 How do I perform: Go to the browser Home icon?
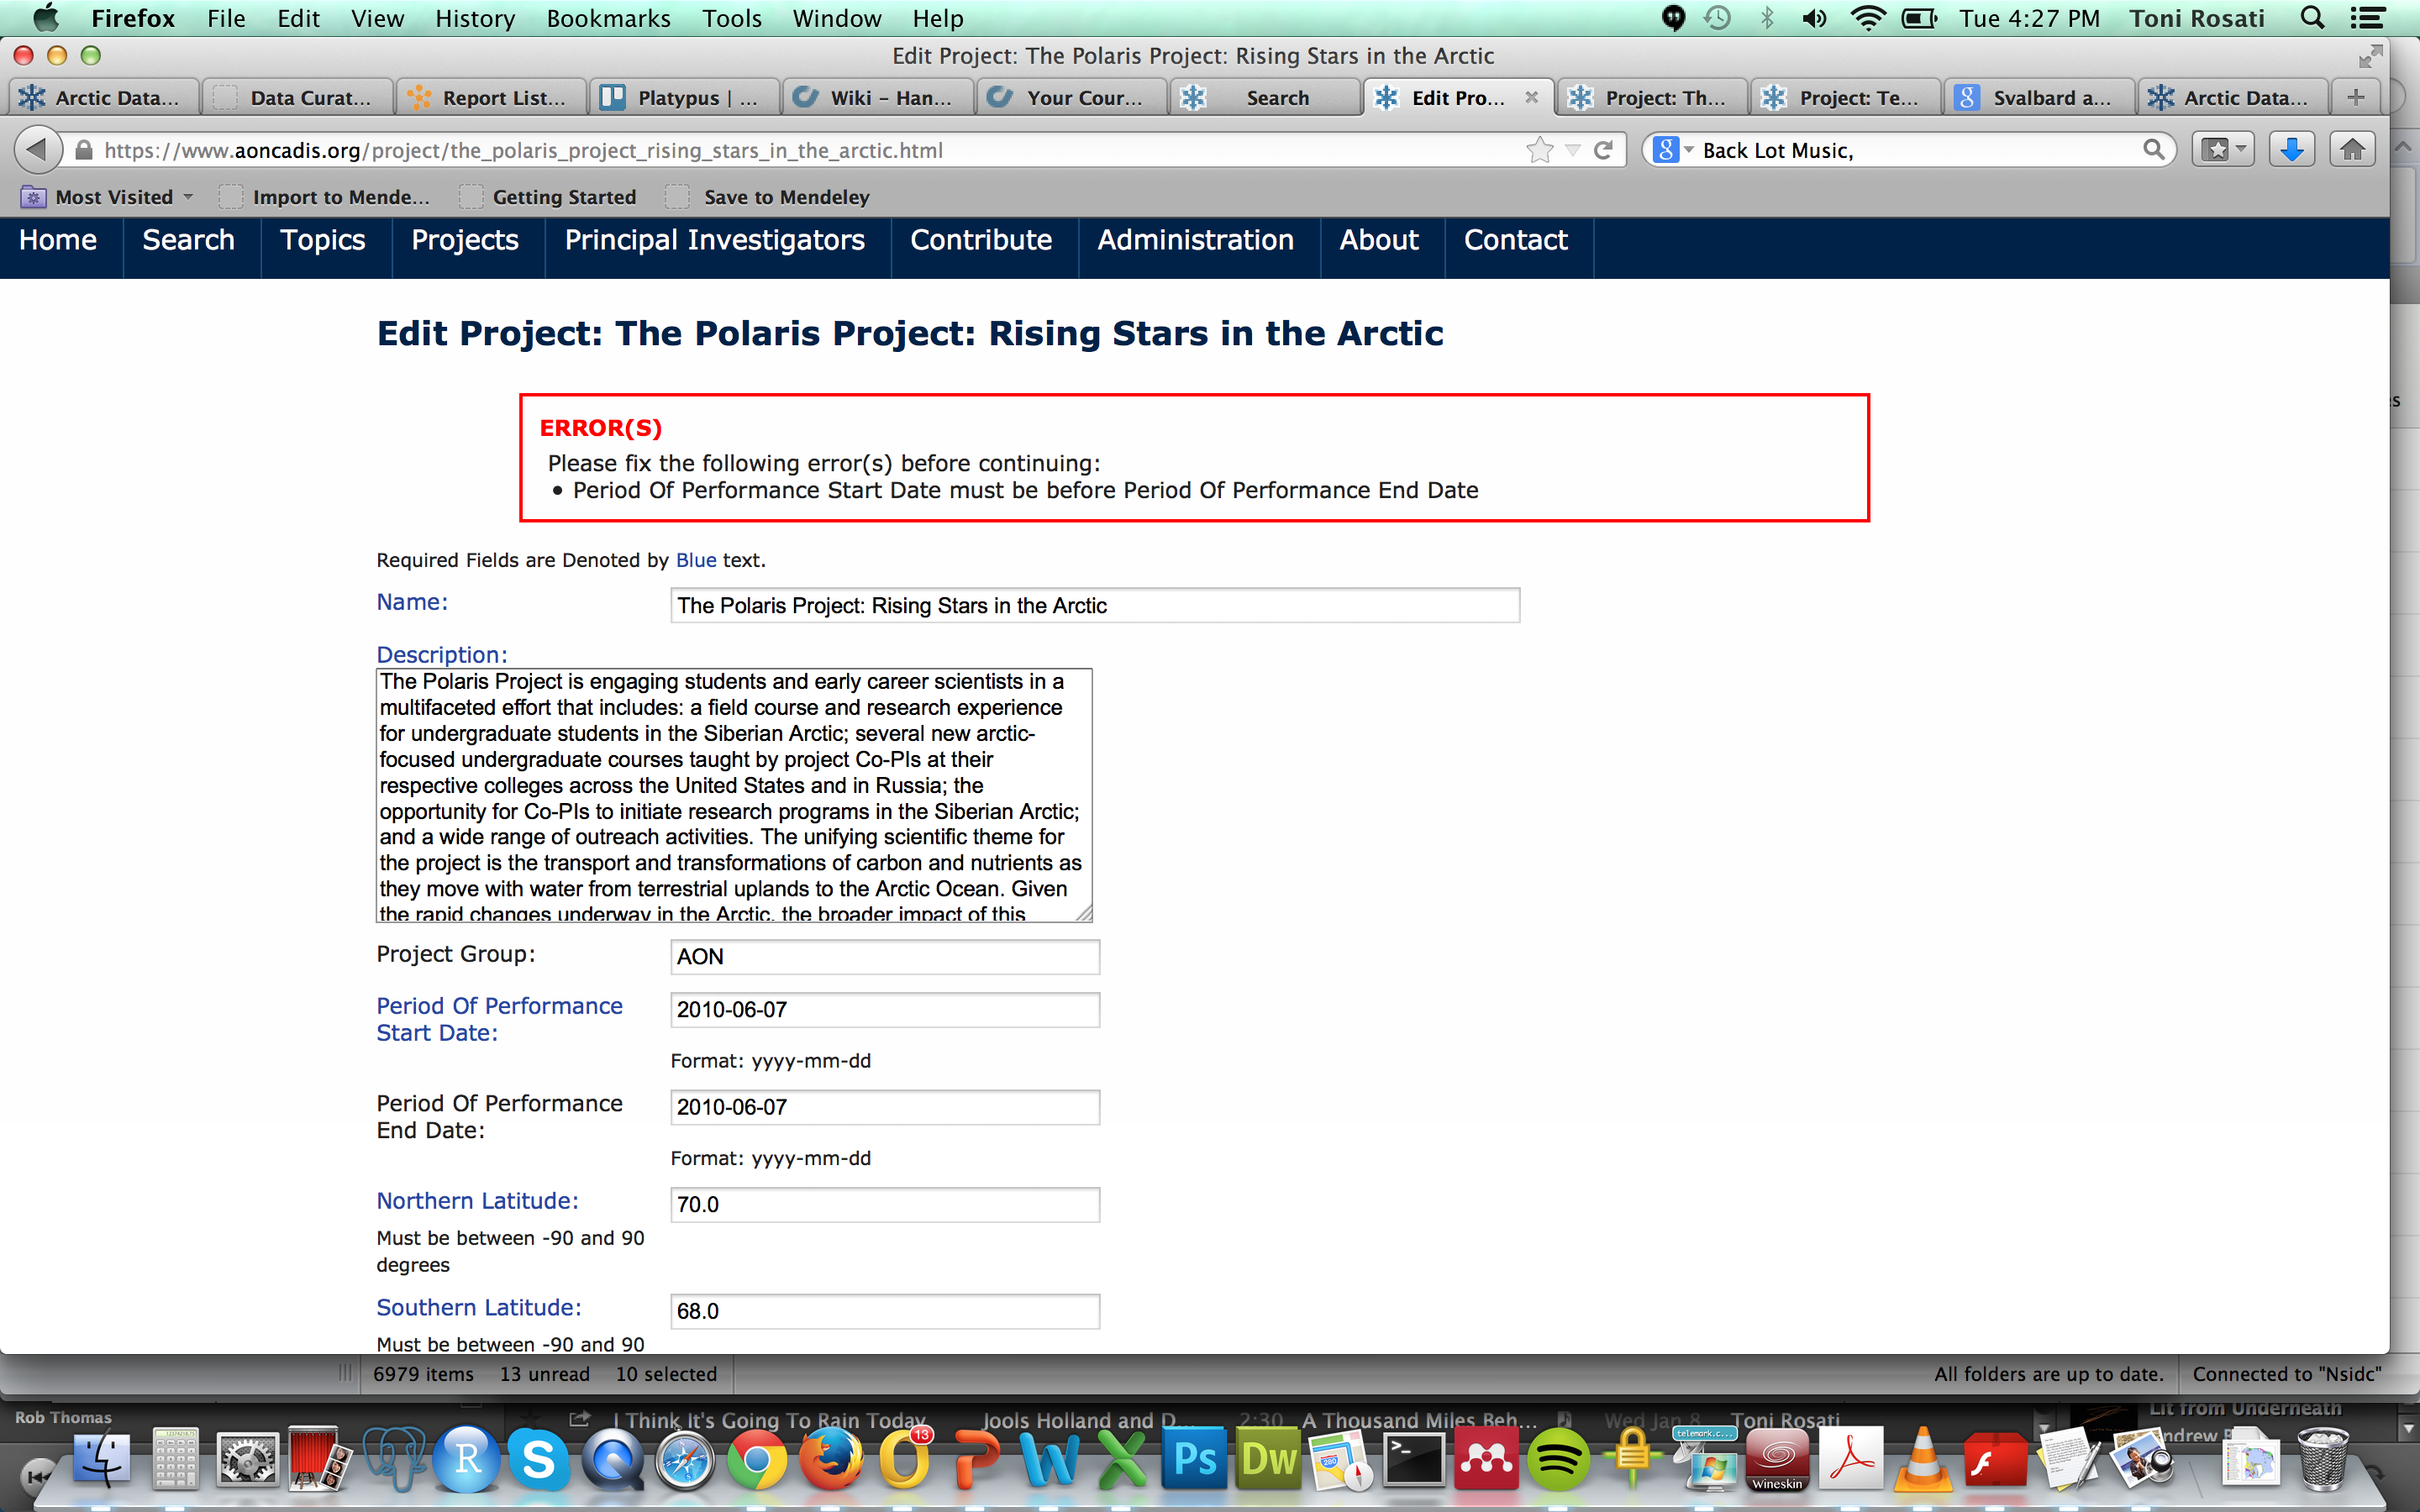[x=2352, y=150]
